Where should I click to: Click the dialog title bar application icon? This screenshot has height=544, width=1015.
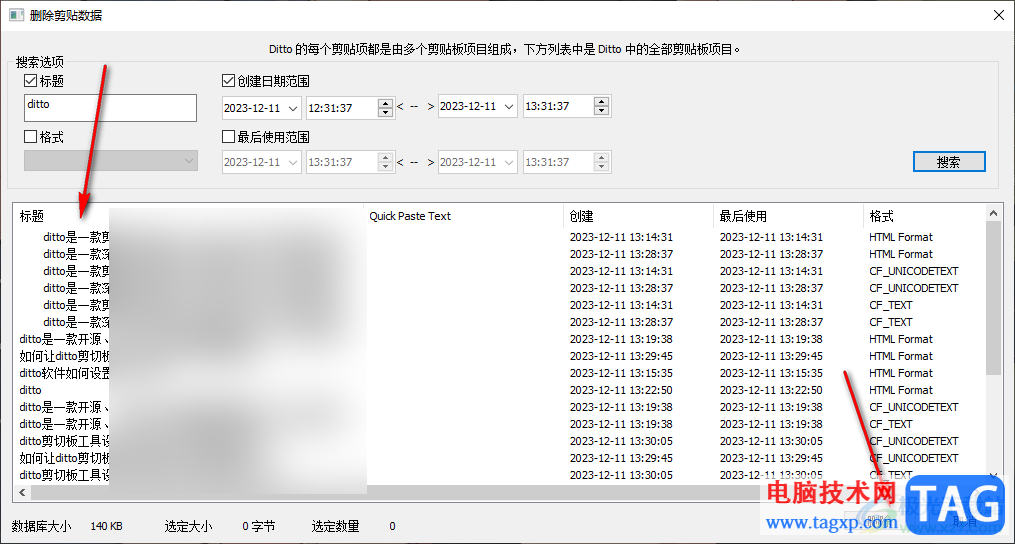pyautogui.click(x=16, y=15)
